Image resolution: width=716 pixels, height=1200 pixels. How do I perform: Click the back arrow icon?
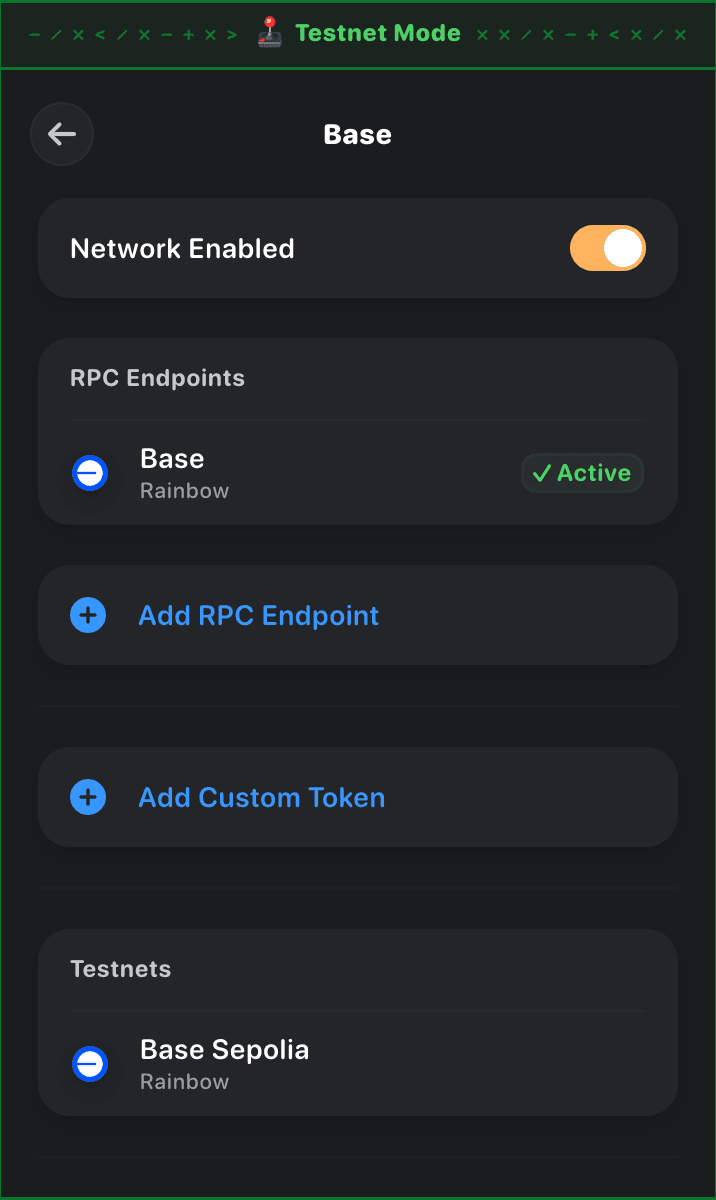tap(61, 134)
